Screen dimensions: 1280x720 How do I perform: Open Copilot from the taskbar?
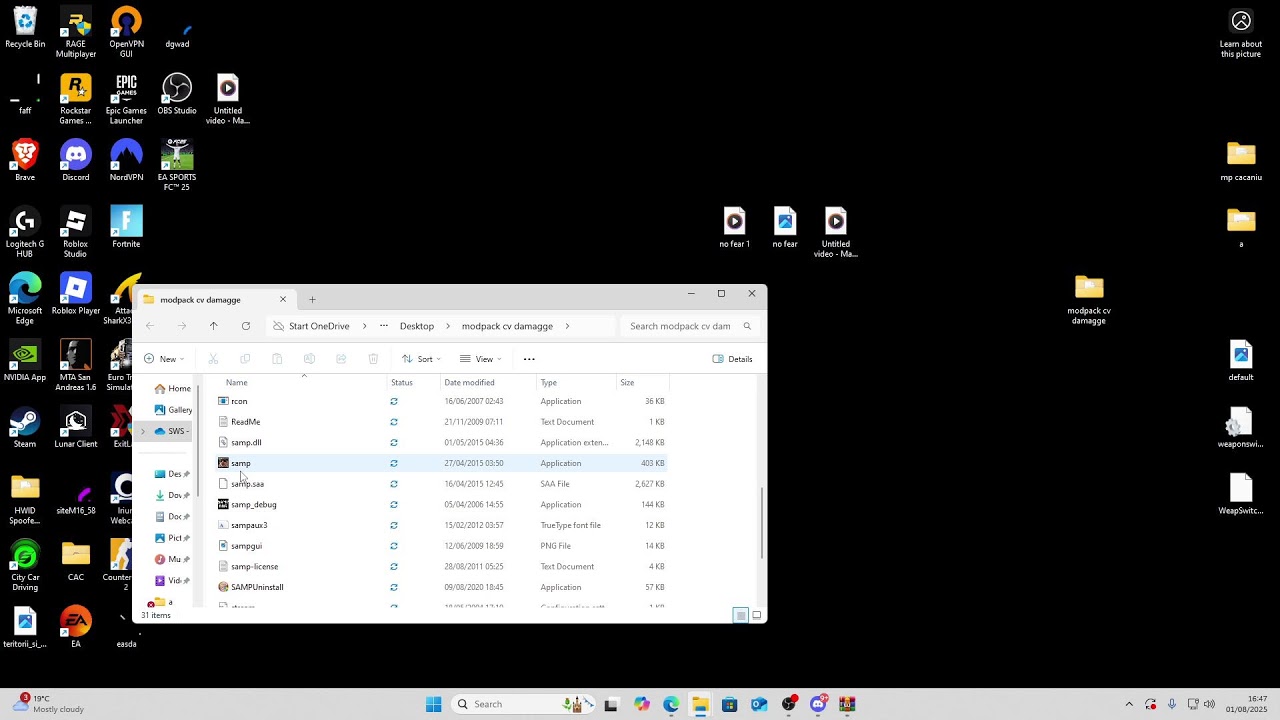[x=642, y=704]
